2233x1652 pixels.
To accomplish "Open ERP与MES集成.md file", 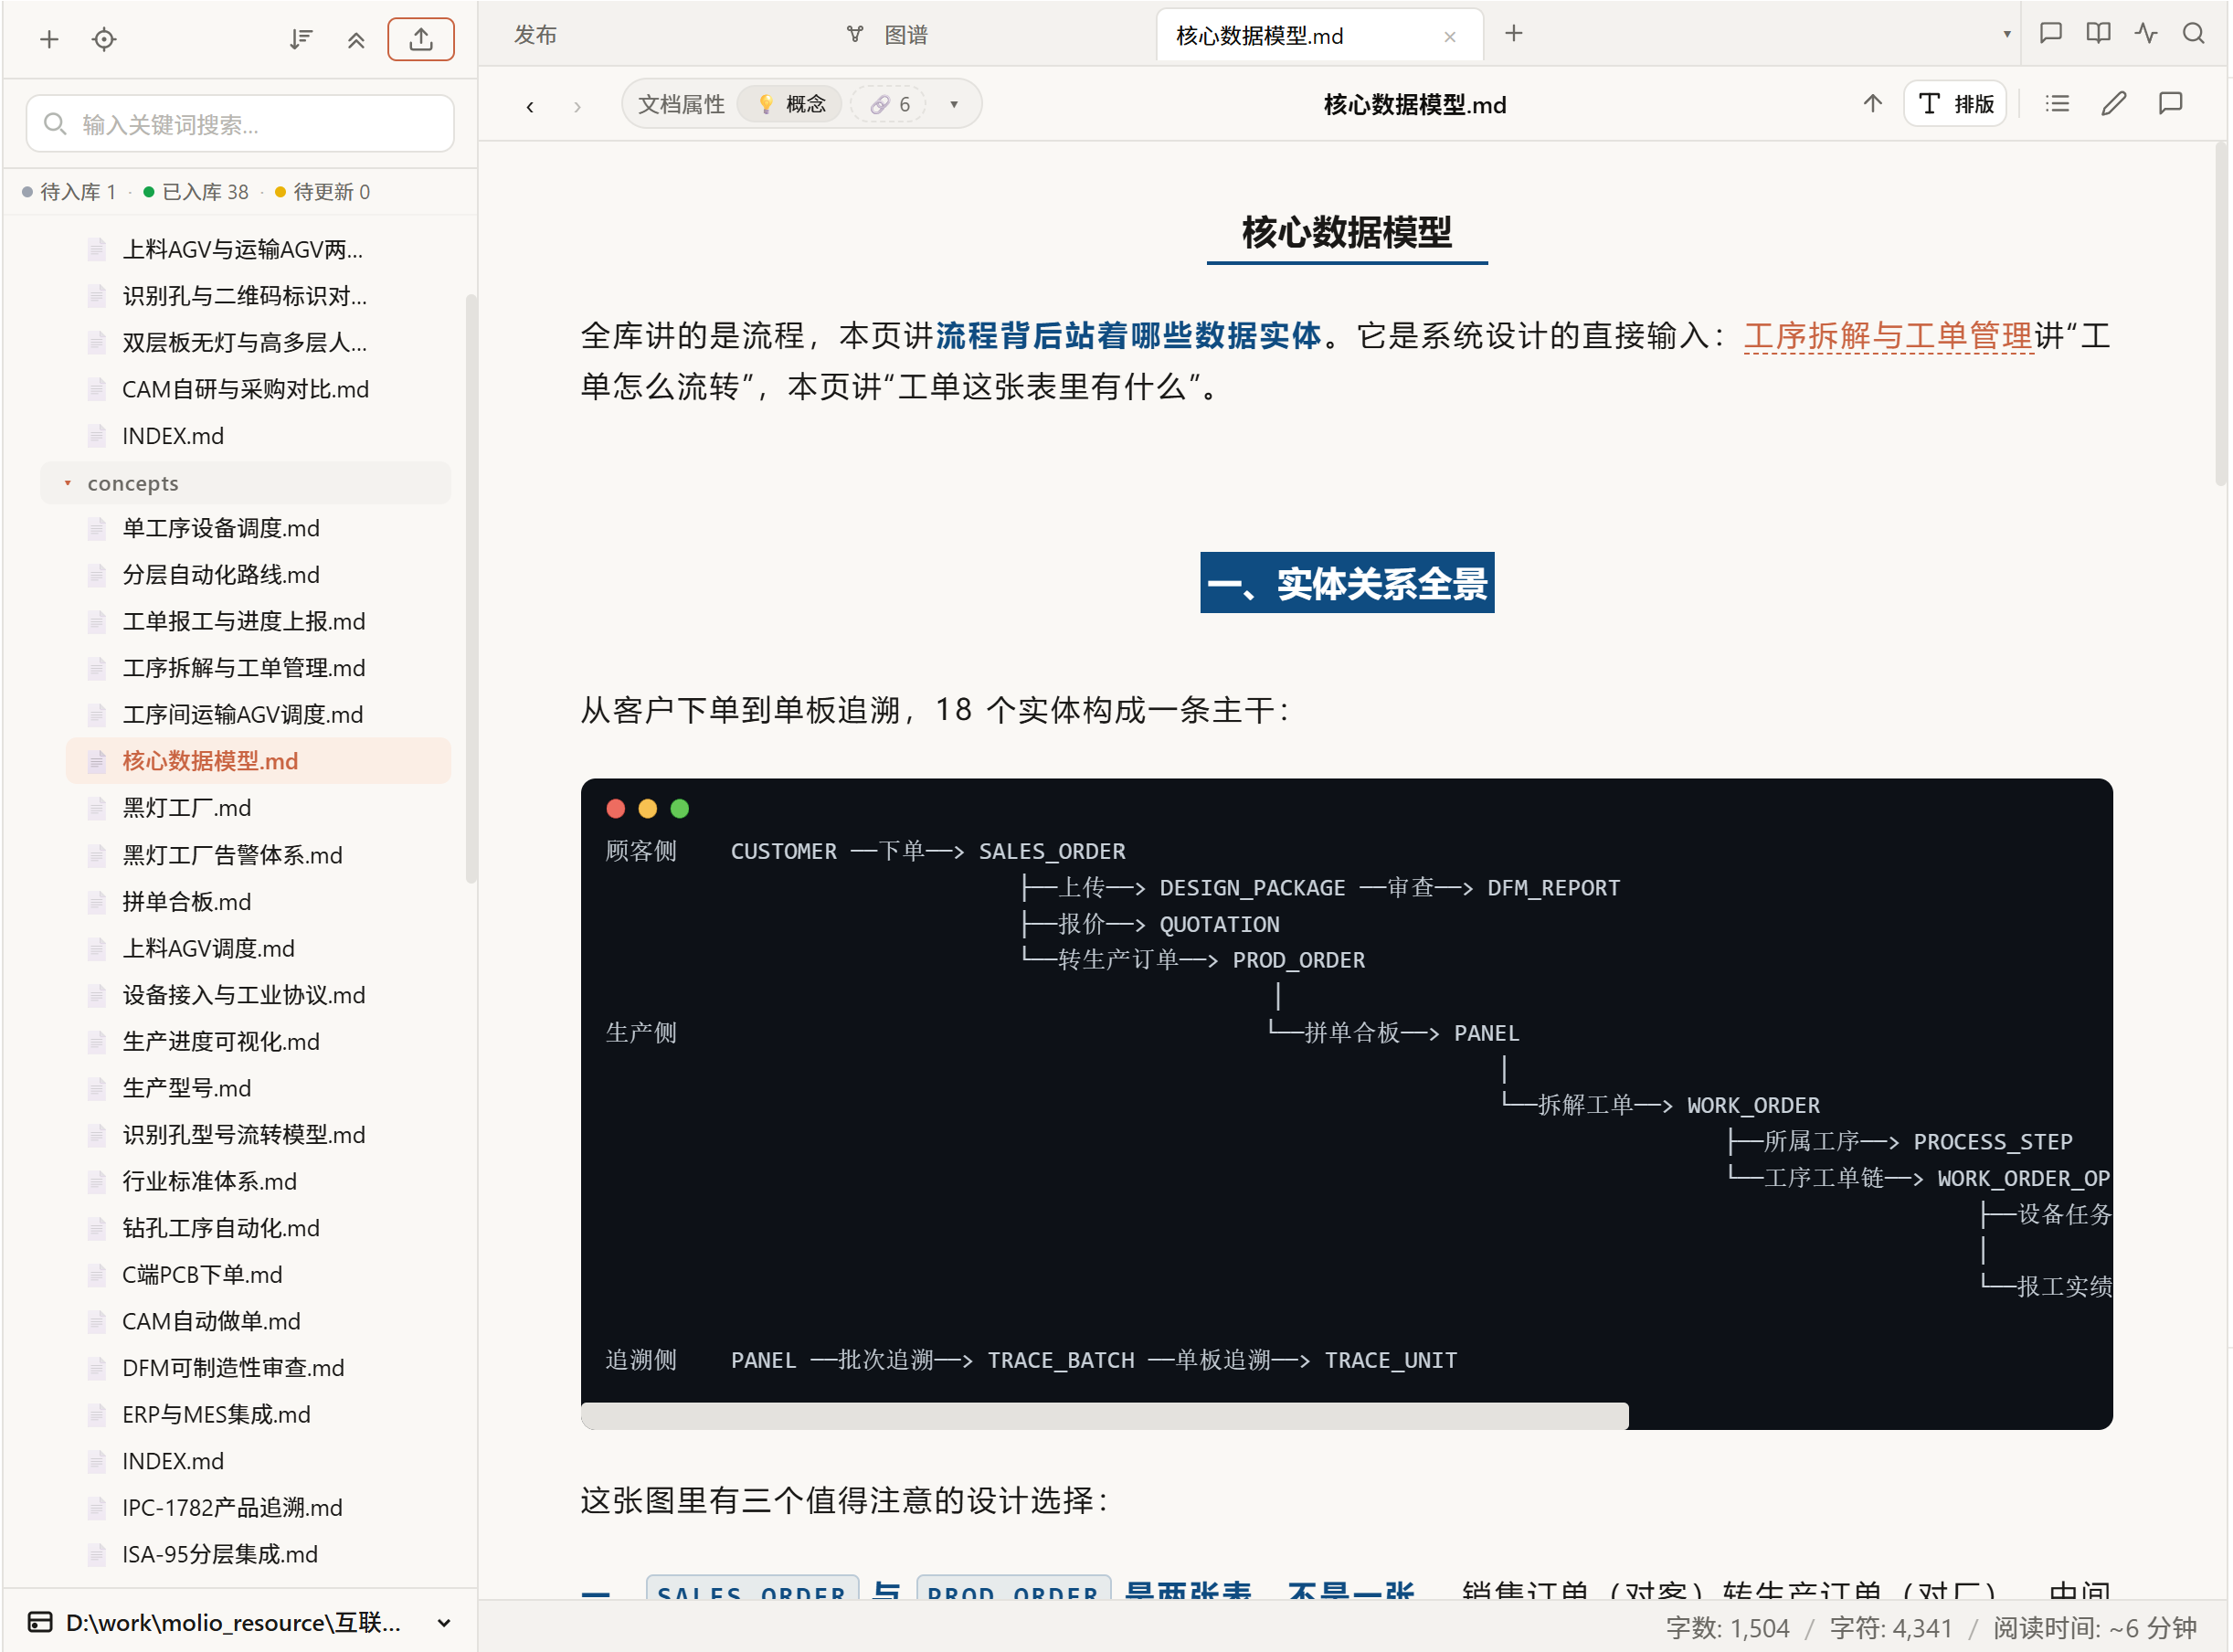I will [x=259, y=1415].
